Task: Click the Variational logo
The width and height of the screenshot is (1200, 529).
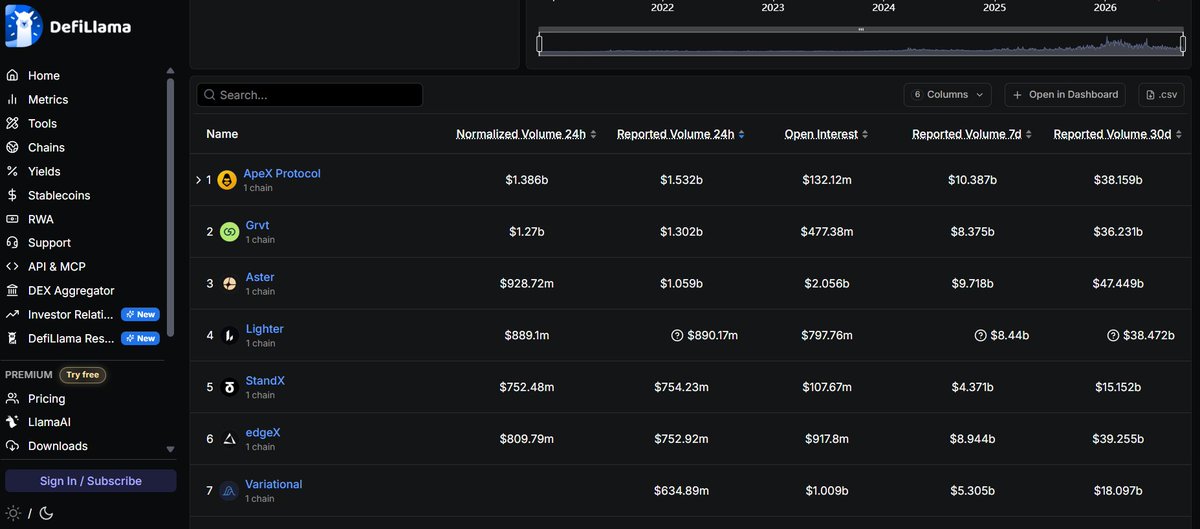Action: (x=229, y=491)
